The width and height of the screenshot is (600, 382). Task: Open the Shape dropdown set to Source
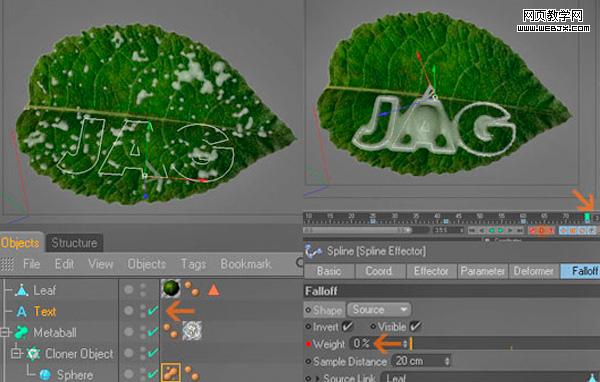[379, 309]
